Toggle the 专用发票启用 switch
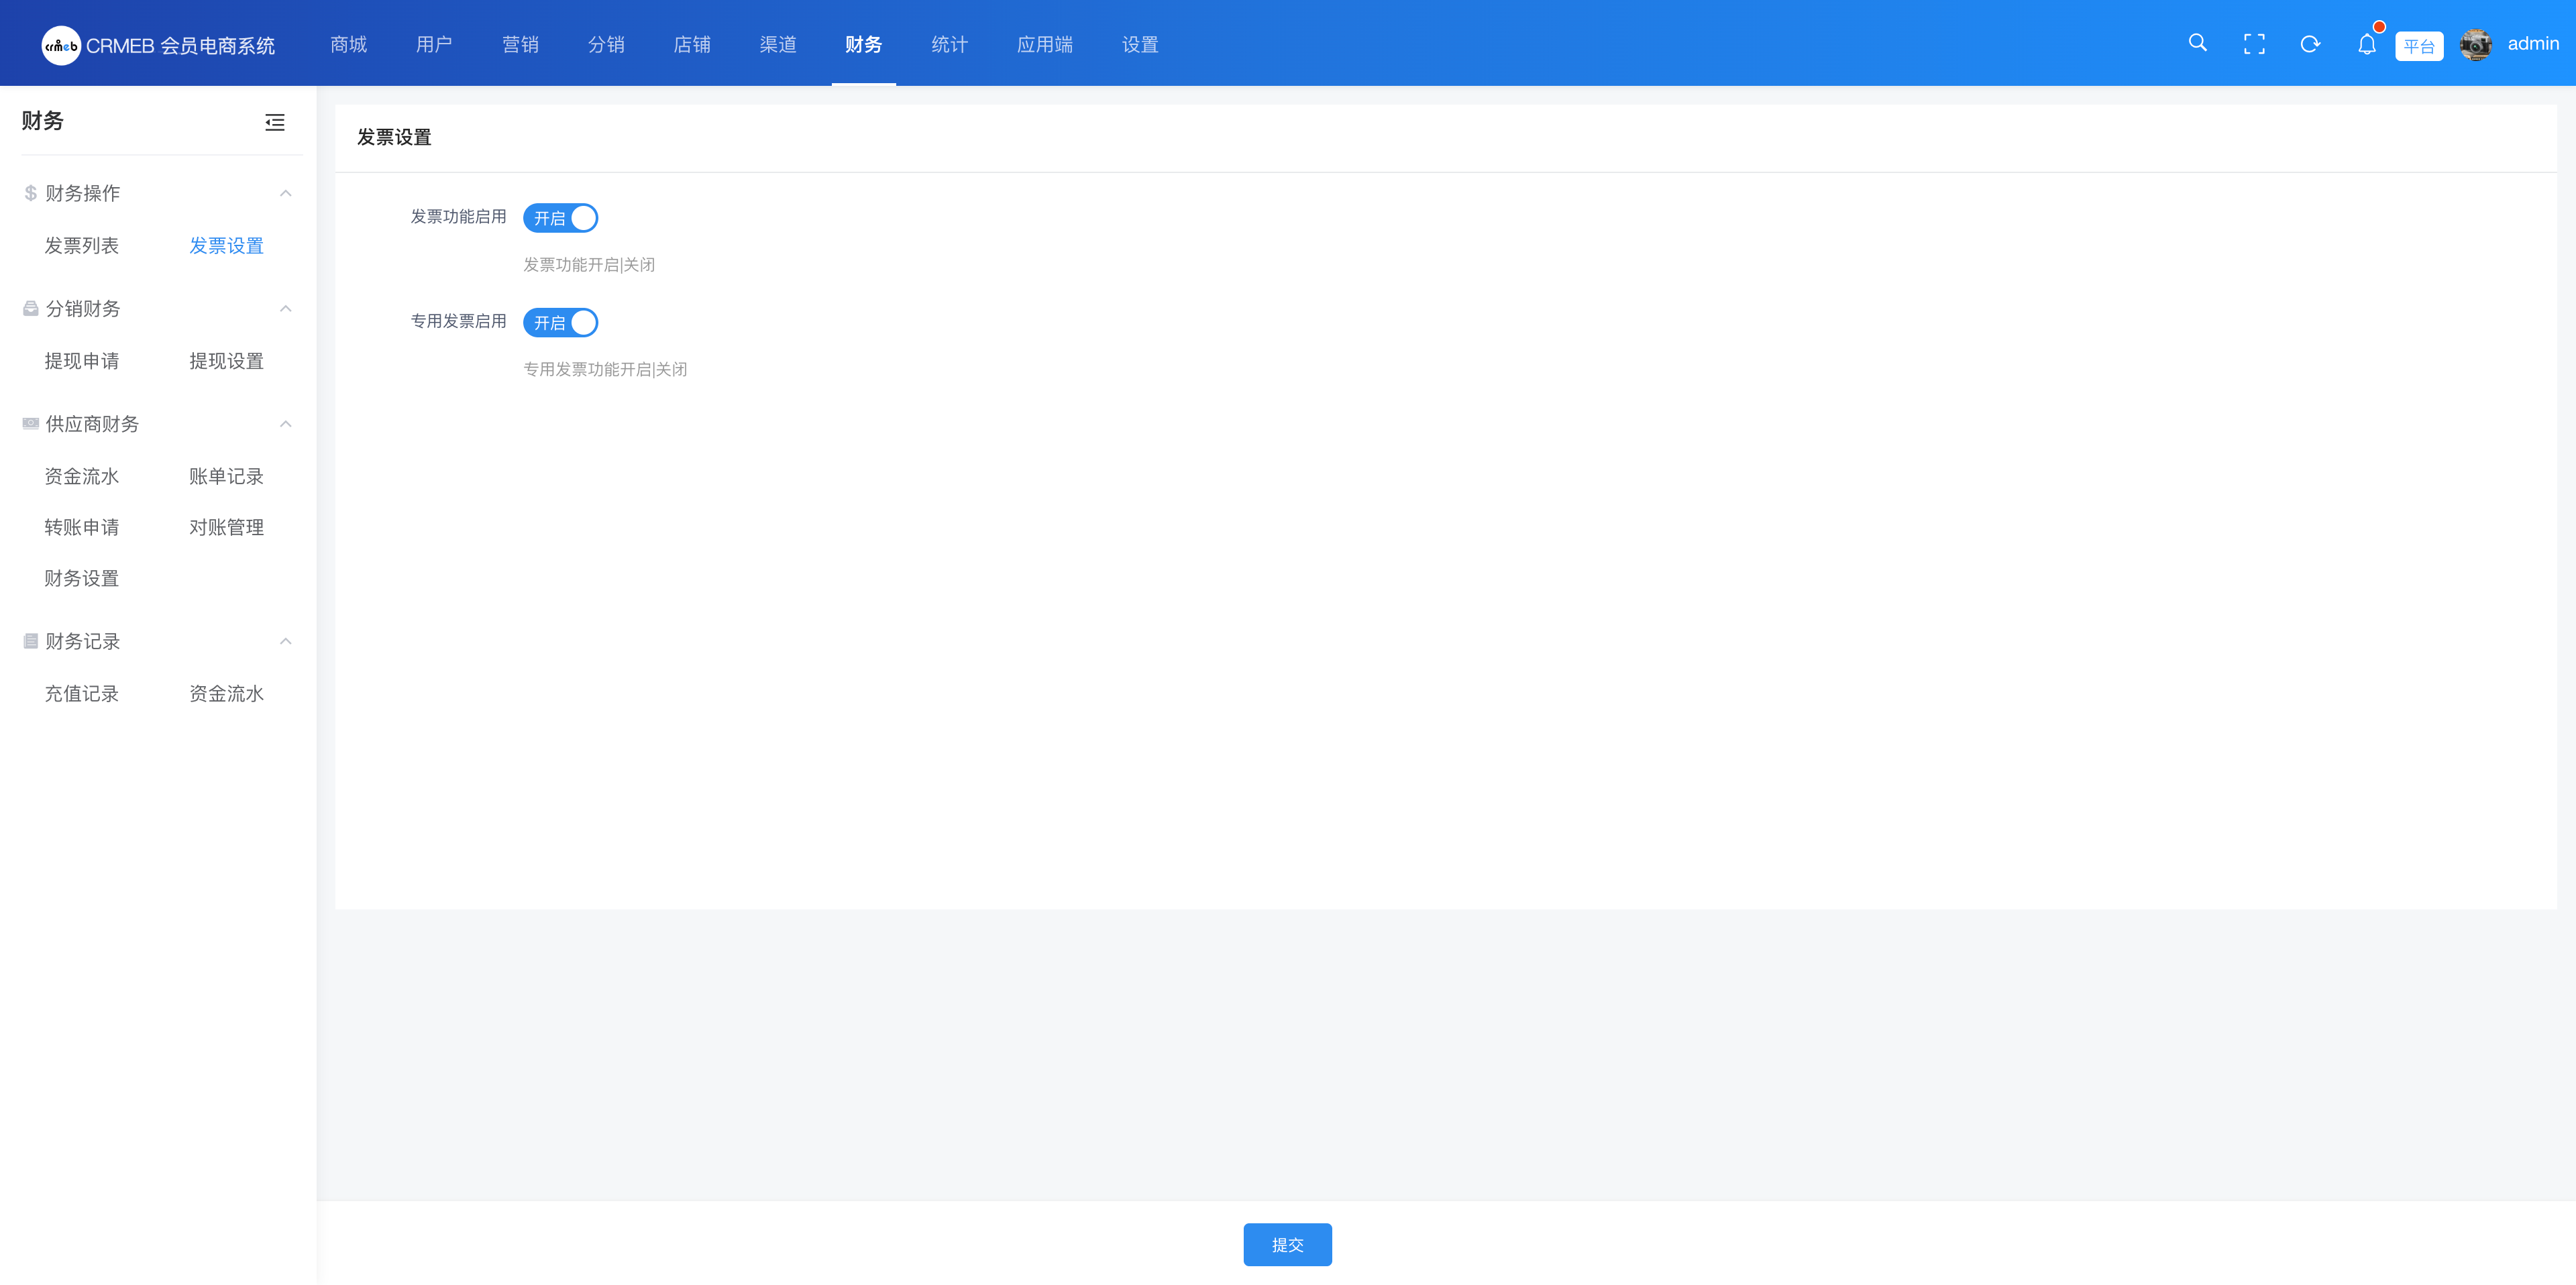 pyautogui.click(x=560, y=323)
